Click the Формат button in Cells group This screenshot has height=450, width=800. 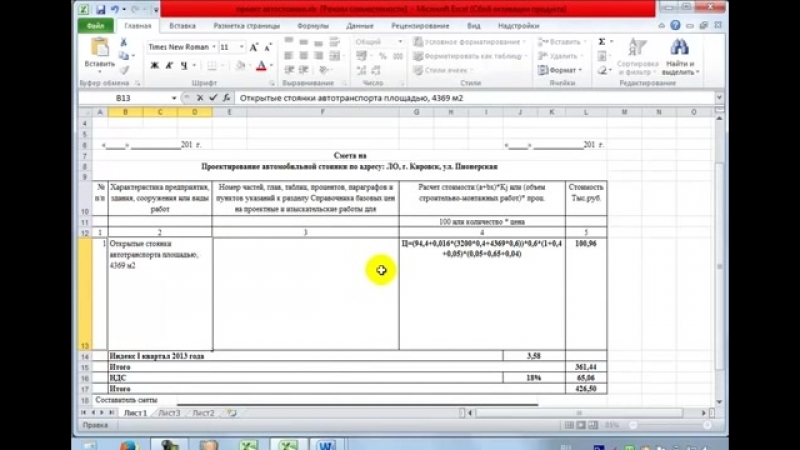pos(563,71)
